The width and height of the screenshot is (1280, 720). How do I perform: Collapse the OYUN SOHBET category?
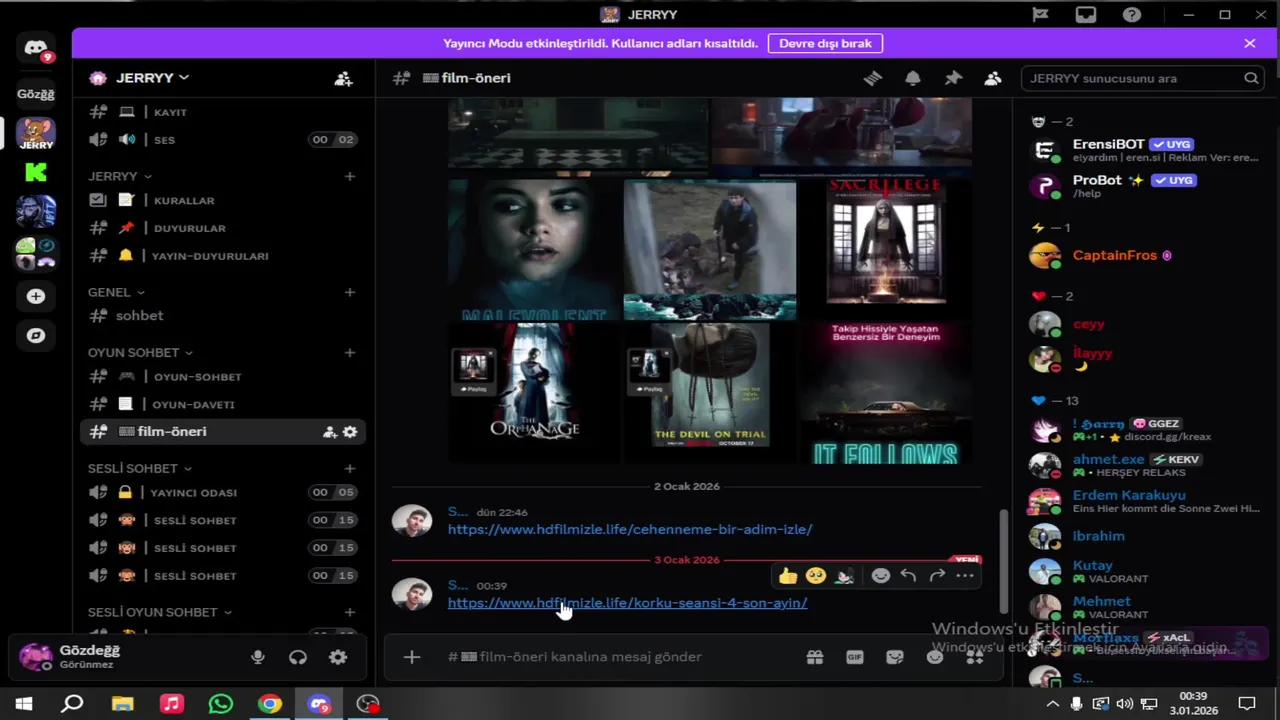pyautogui.click(x=140, y=352)
